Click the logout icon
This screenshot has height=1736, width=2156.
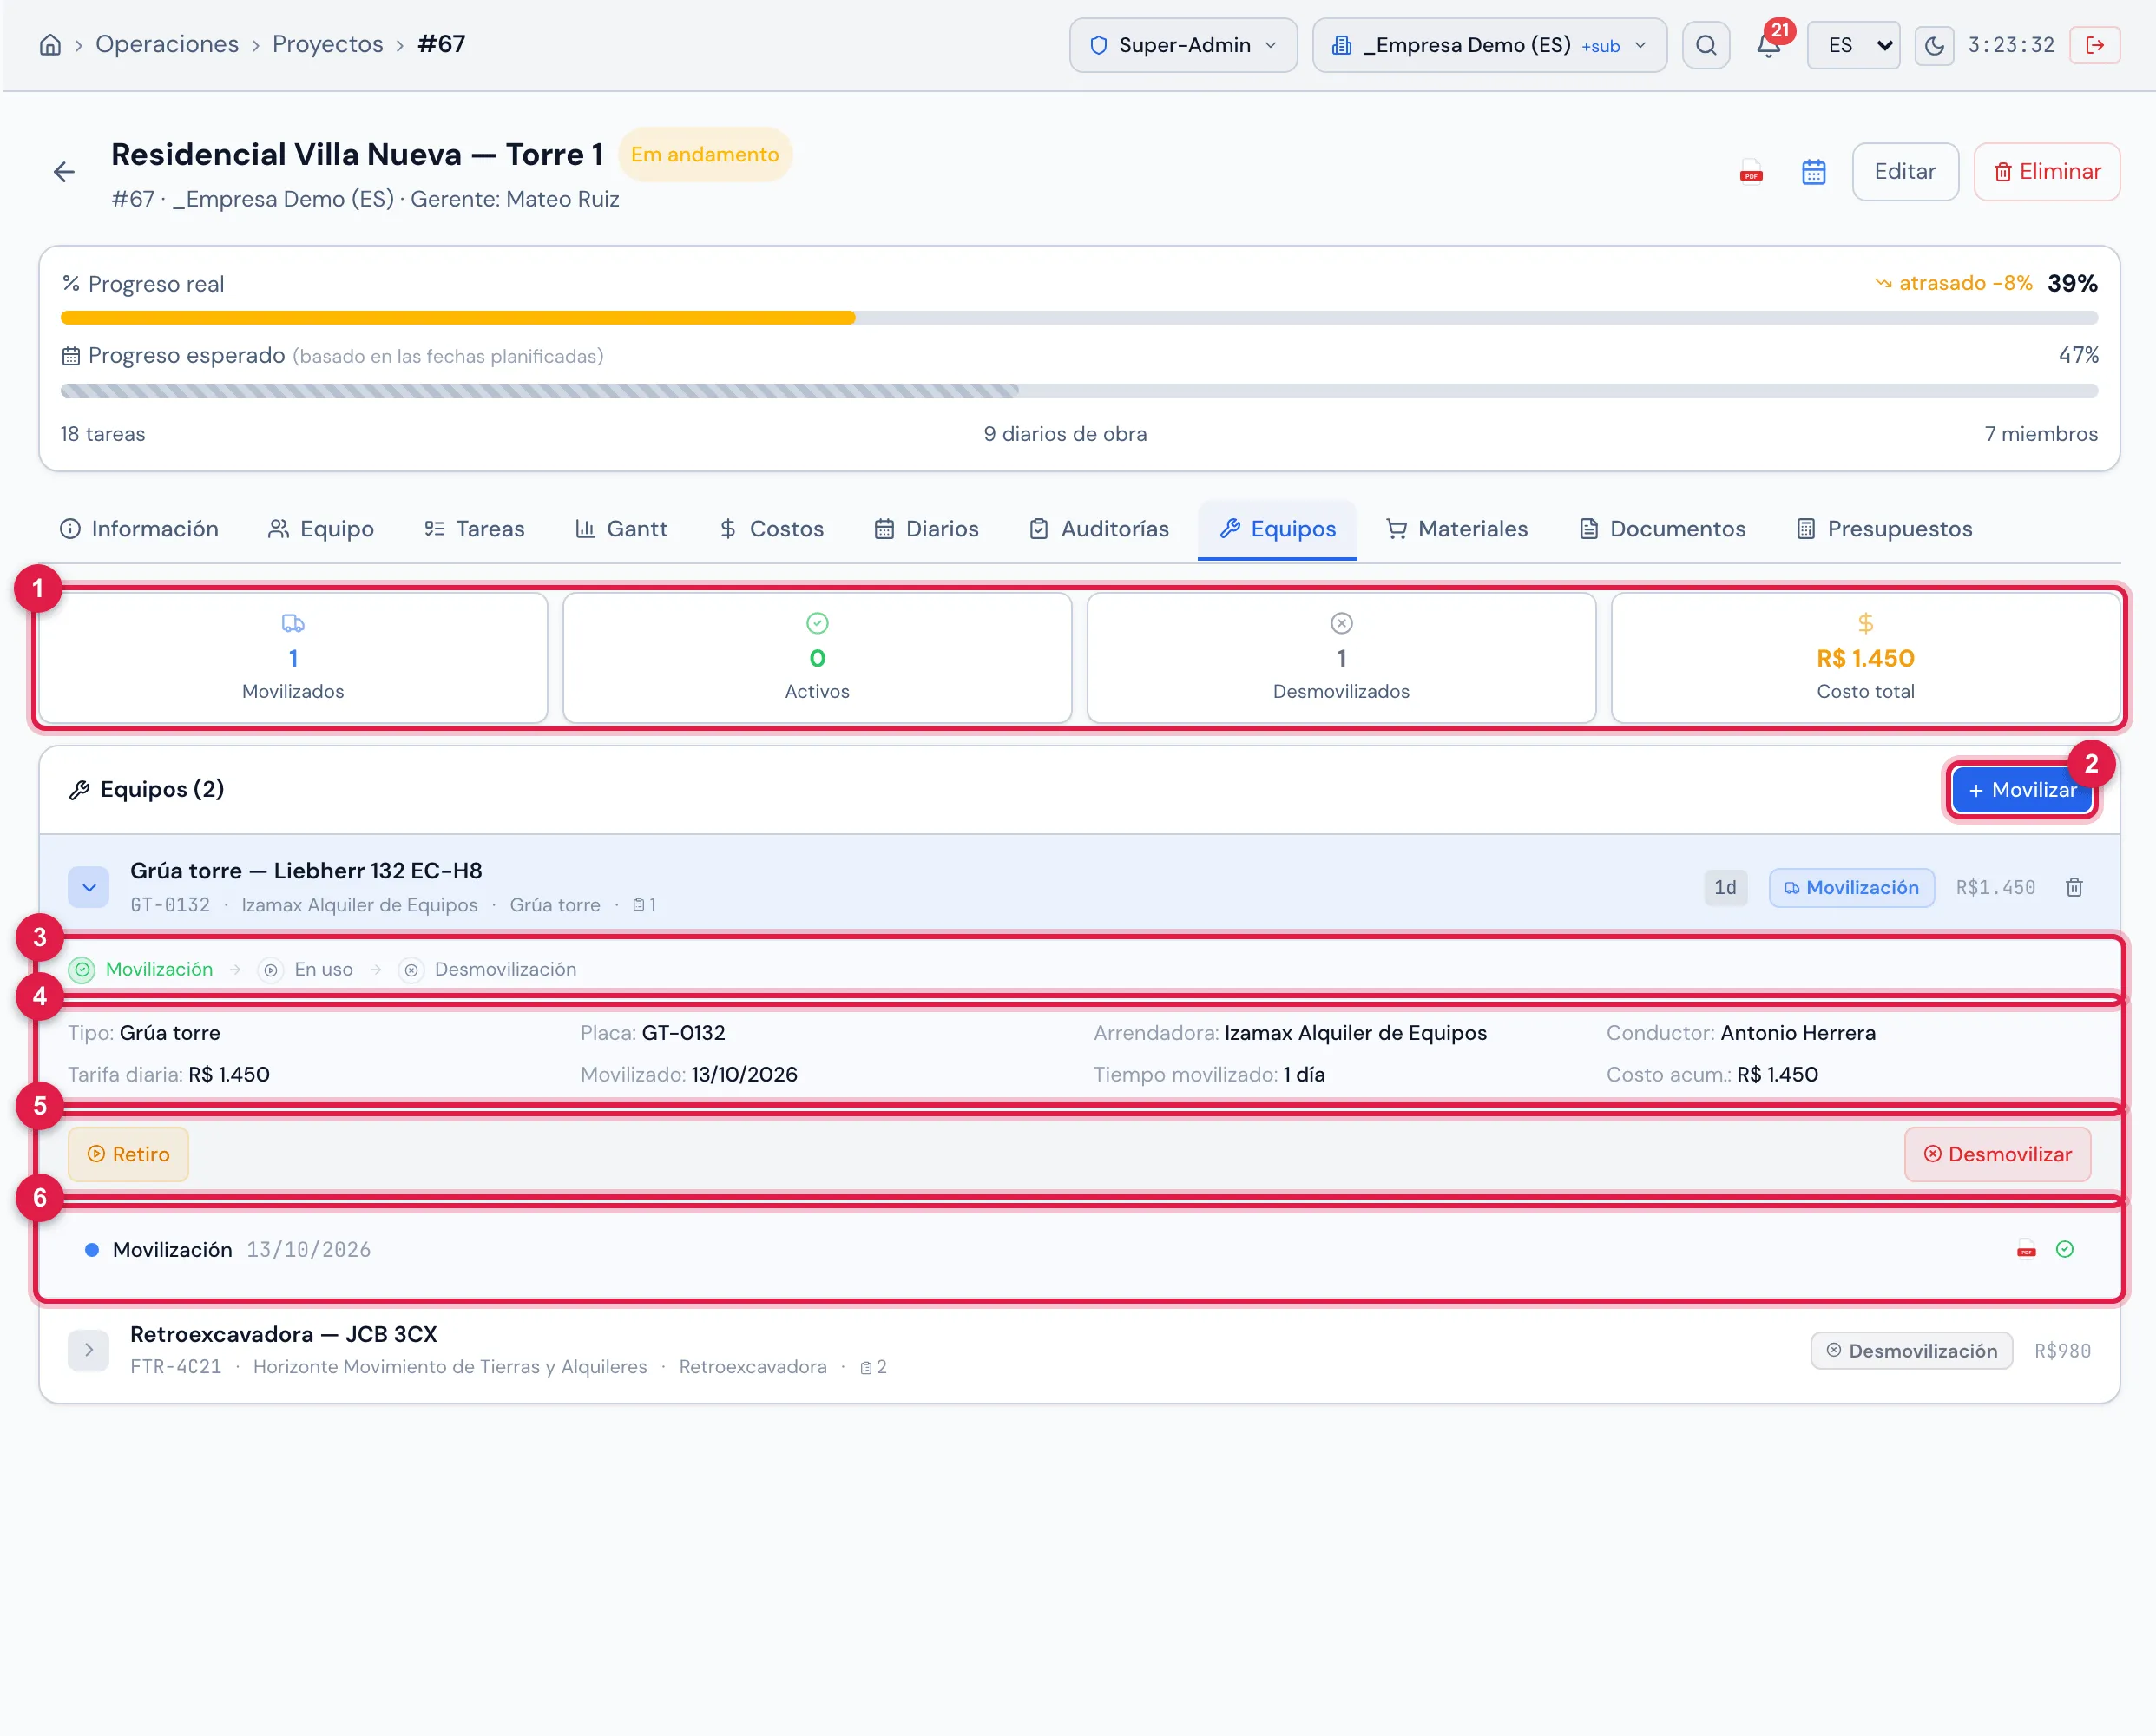pyautogui.click(x=2095, y=45)
